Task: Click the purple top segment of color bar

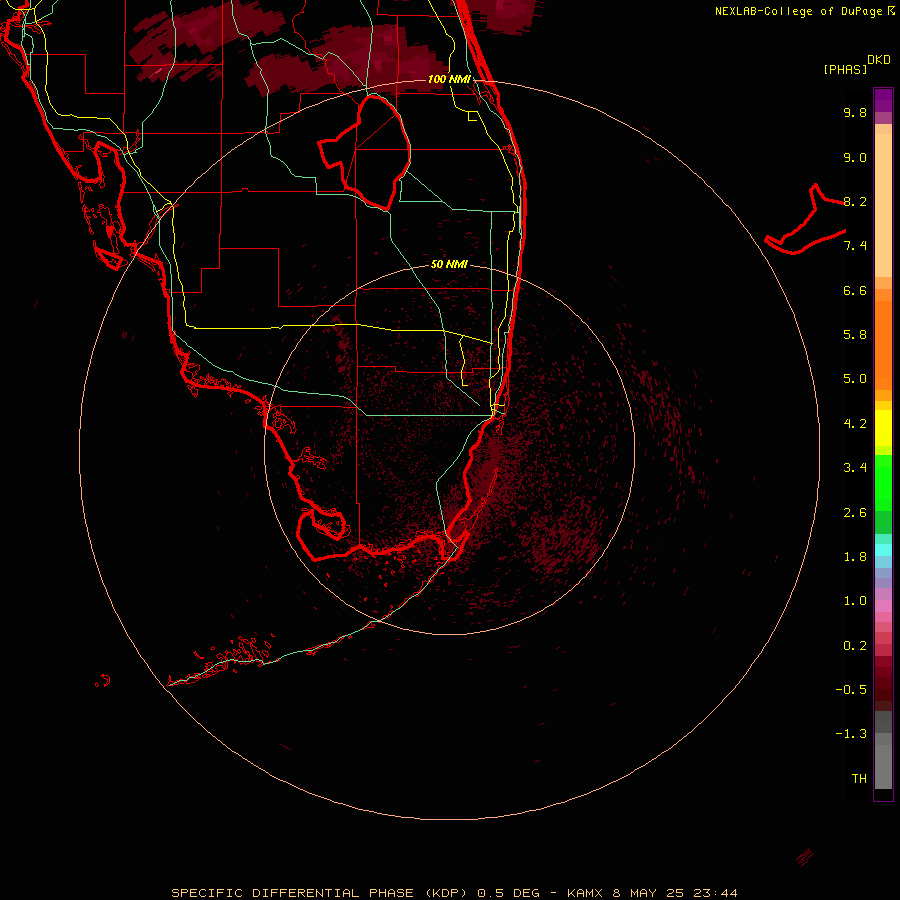Action: (883, 100)
